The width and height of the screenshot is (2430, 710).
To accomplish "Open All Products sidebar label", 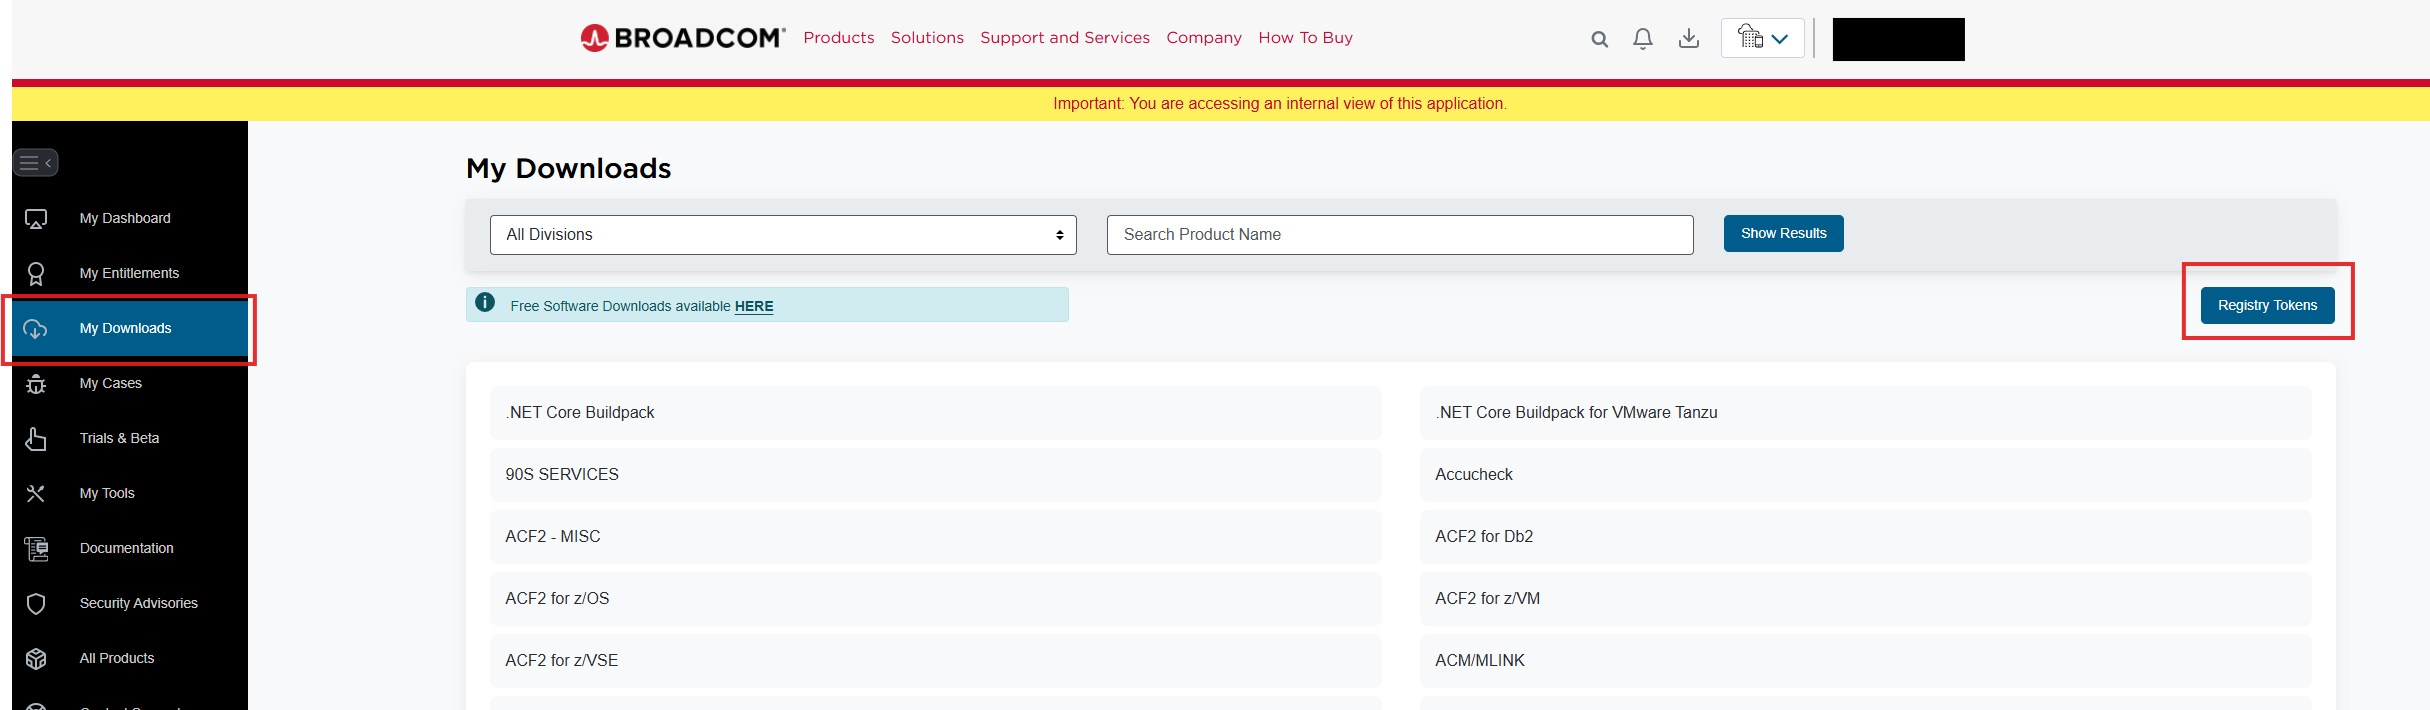I will tap(117, 658).
